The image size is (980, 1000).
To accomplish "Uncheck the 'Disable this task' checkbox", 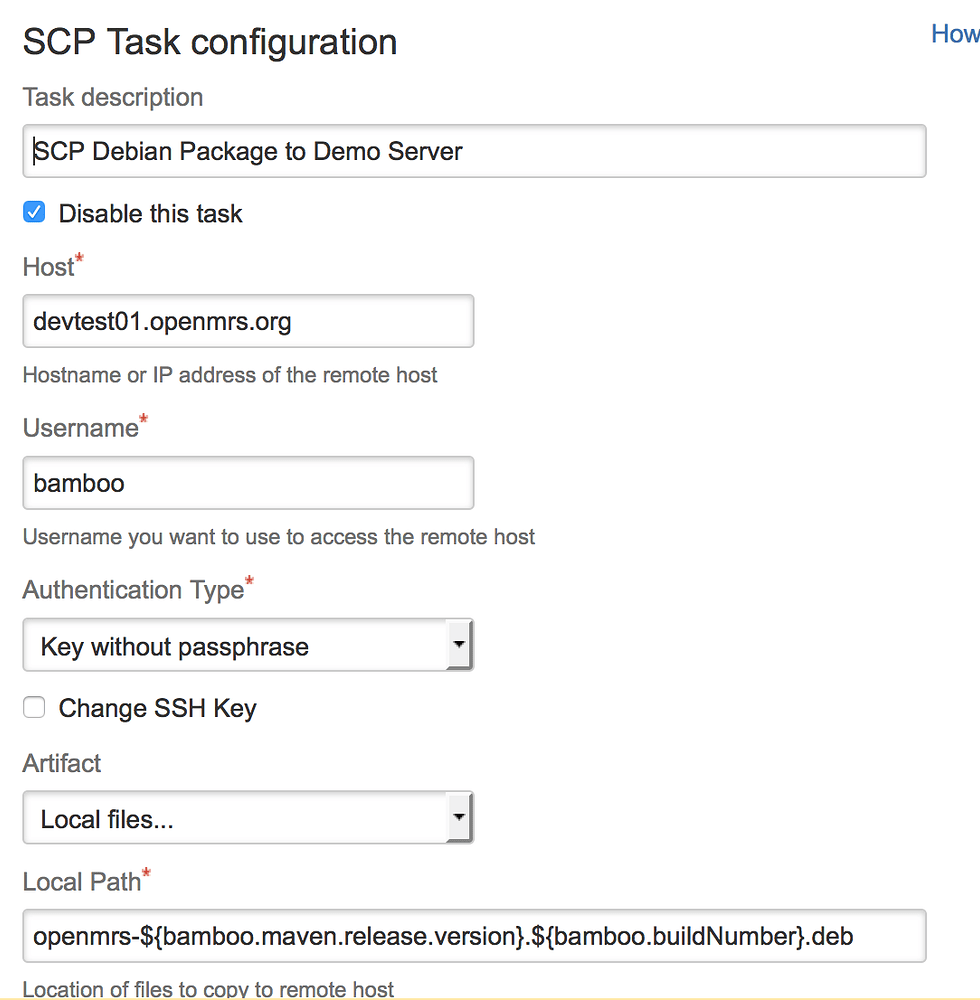I will pyautogui.click(x=35, y=213).
